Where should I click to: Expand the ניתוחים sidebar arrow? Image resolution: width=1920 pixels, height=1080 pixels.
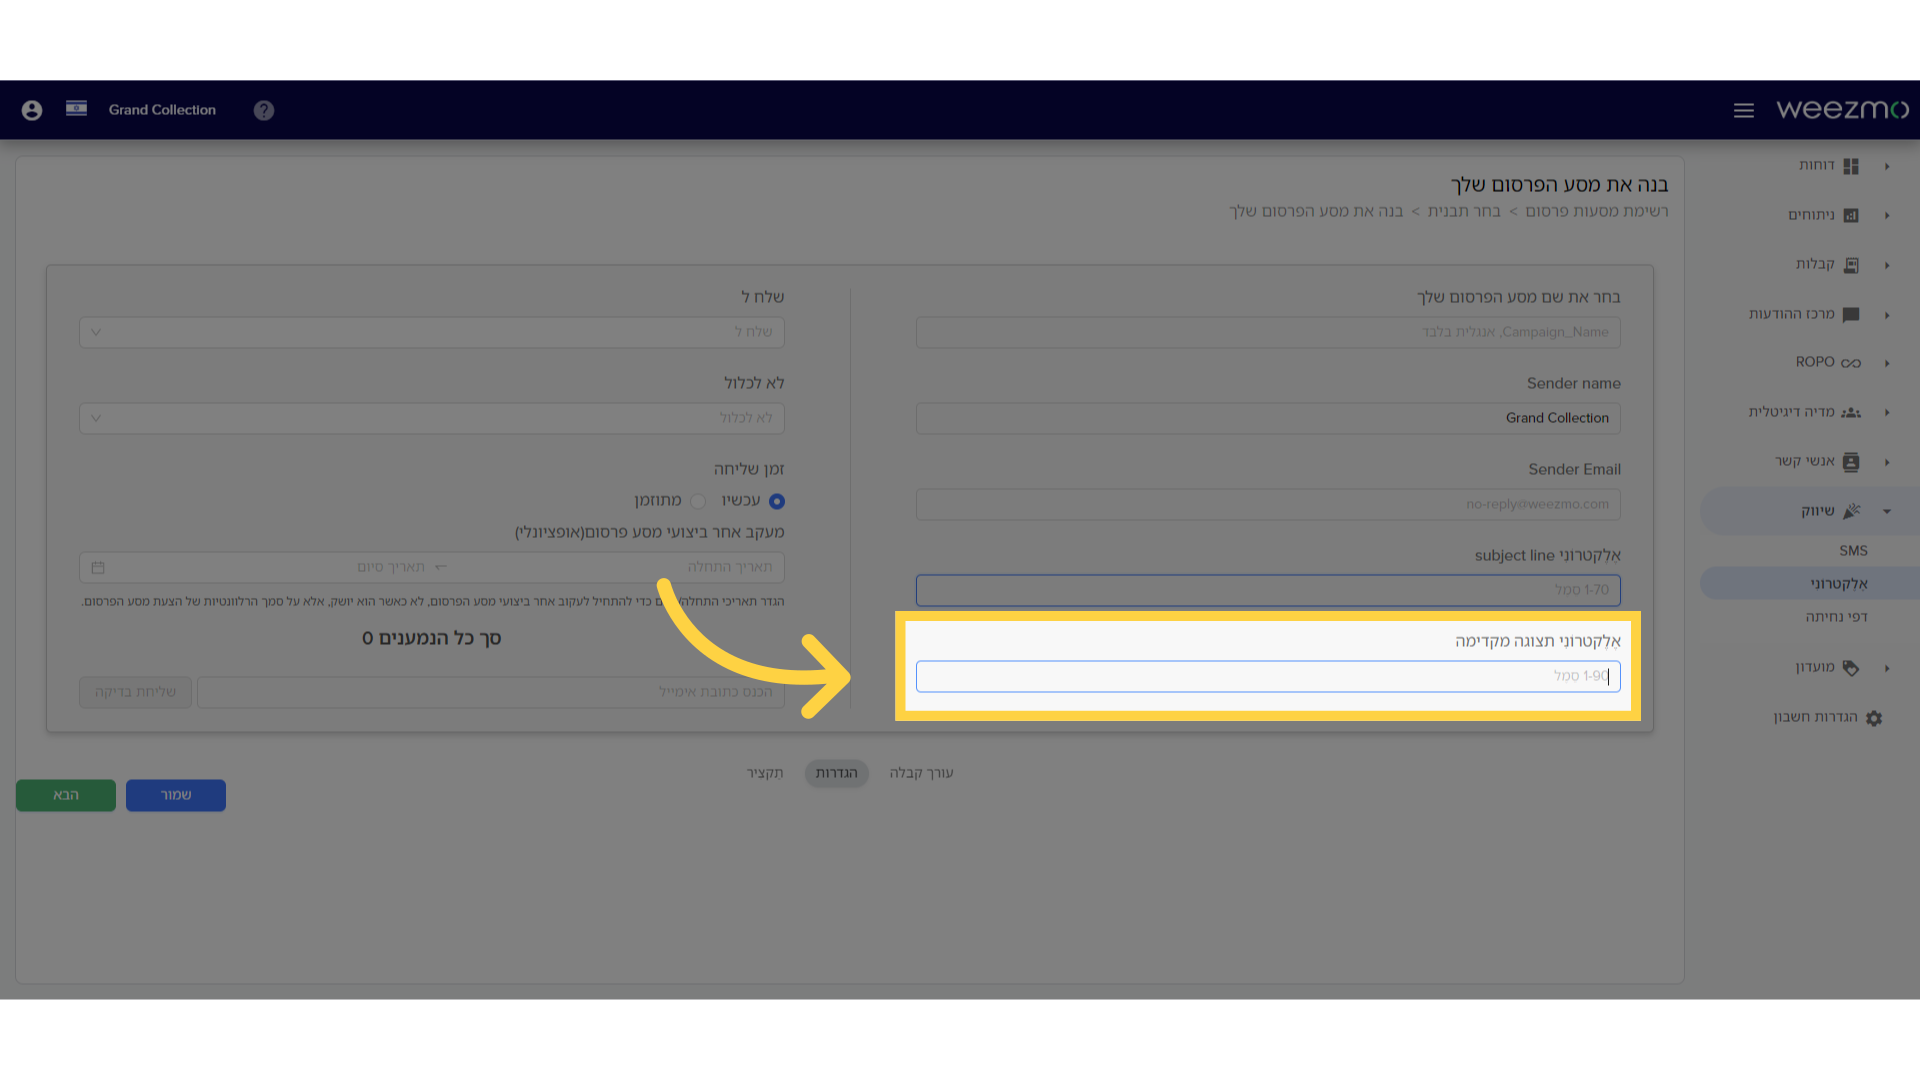pos(1887,215)
